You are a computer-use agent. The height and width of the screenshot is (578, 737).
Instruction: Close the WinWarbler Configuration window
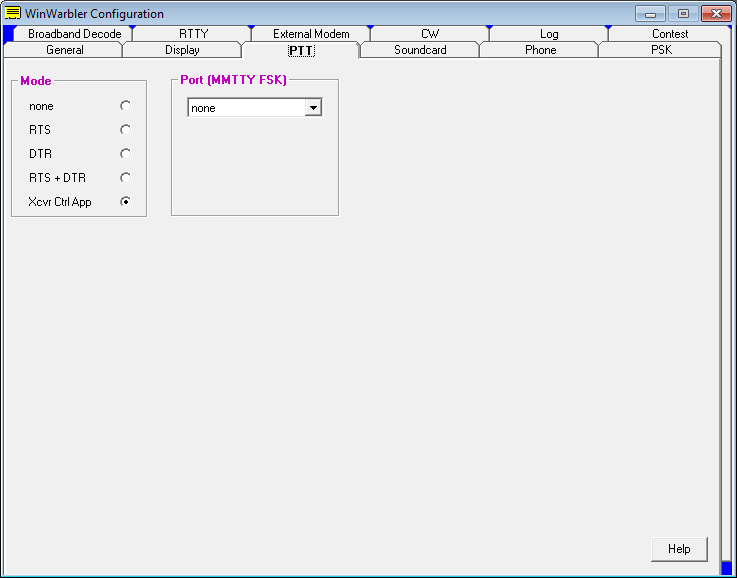[x=716, y=14]
